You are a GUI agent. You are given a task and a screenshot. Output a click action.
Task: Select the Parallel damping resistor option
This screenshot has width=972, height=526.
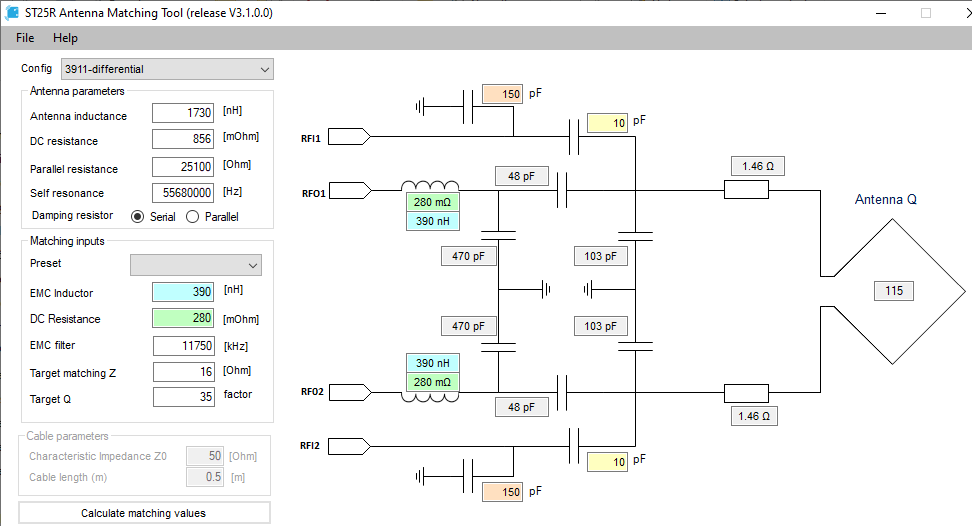pyautogui.click(x=193, y=217)
